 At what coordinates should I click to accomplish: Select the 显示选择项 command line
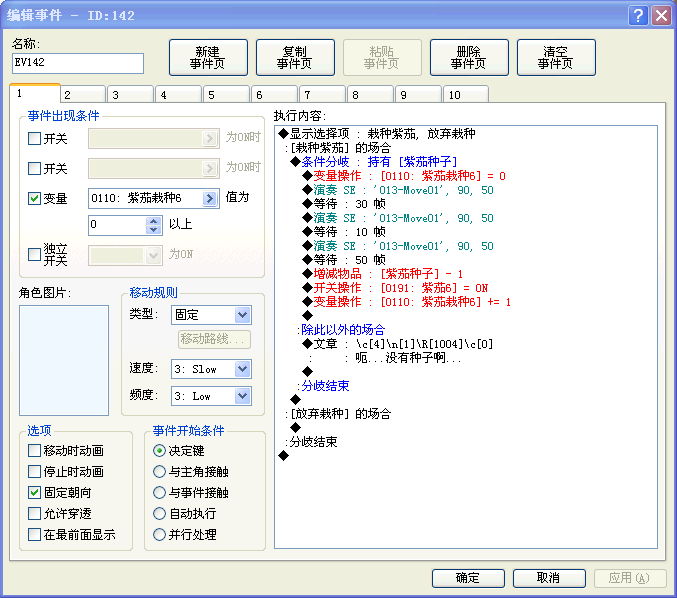[x=377, y=133]
